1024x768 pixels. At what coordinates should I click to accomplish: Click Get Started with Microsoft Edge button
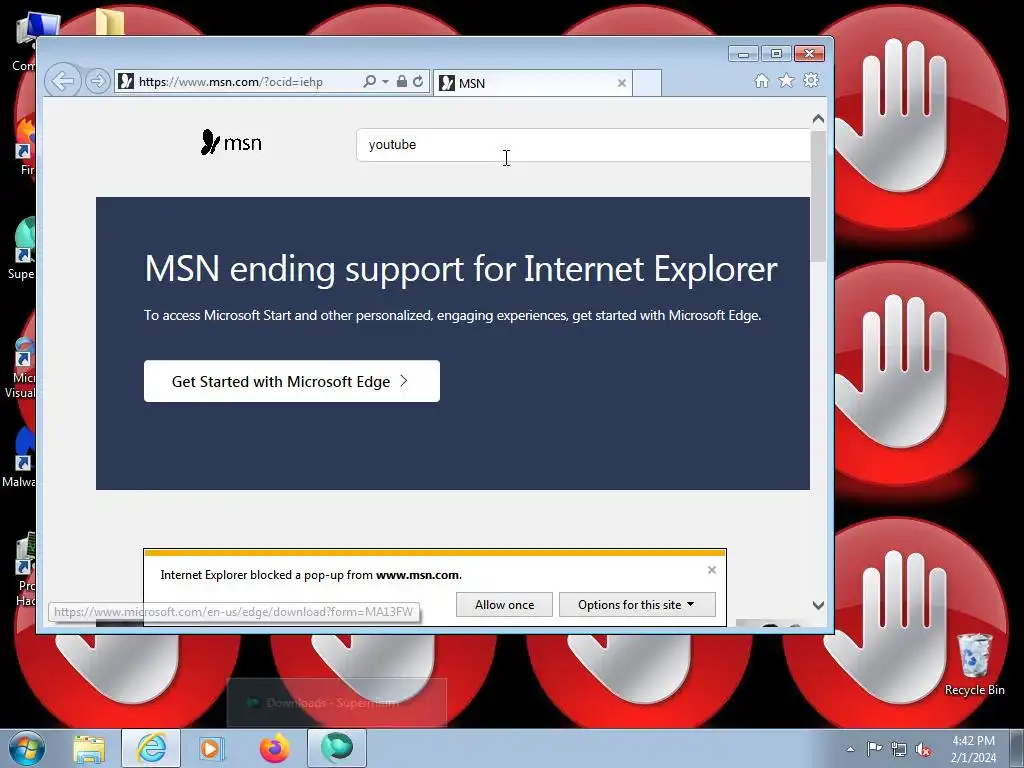tap(292, 381)
